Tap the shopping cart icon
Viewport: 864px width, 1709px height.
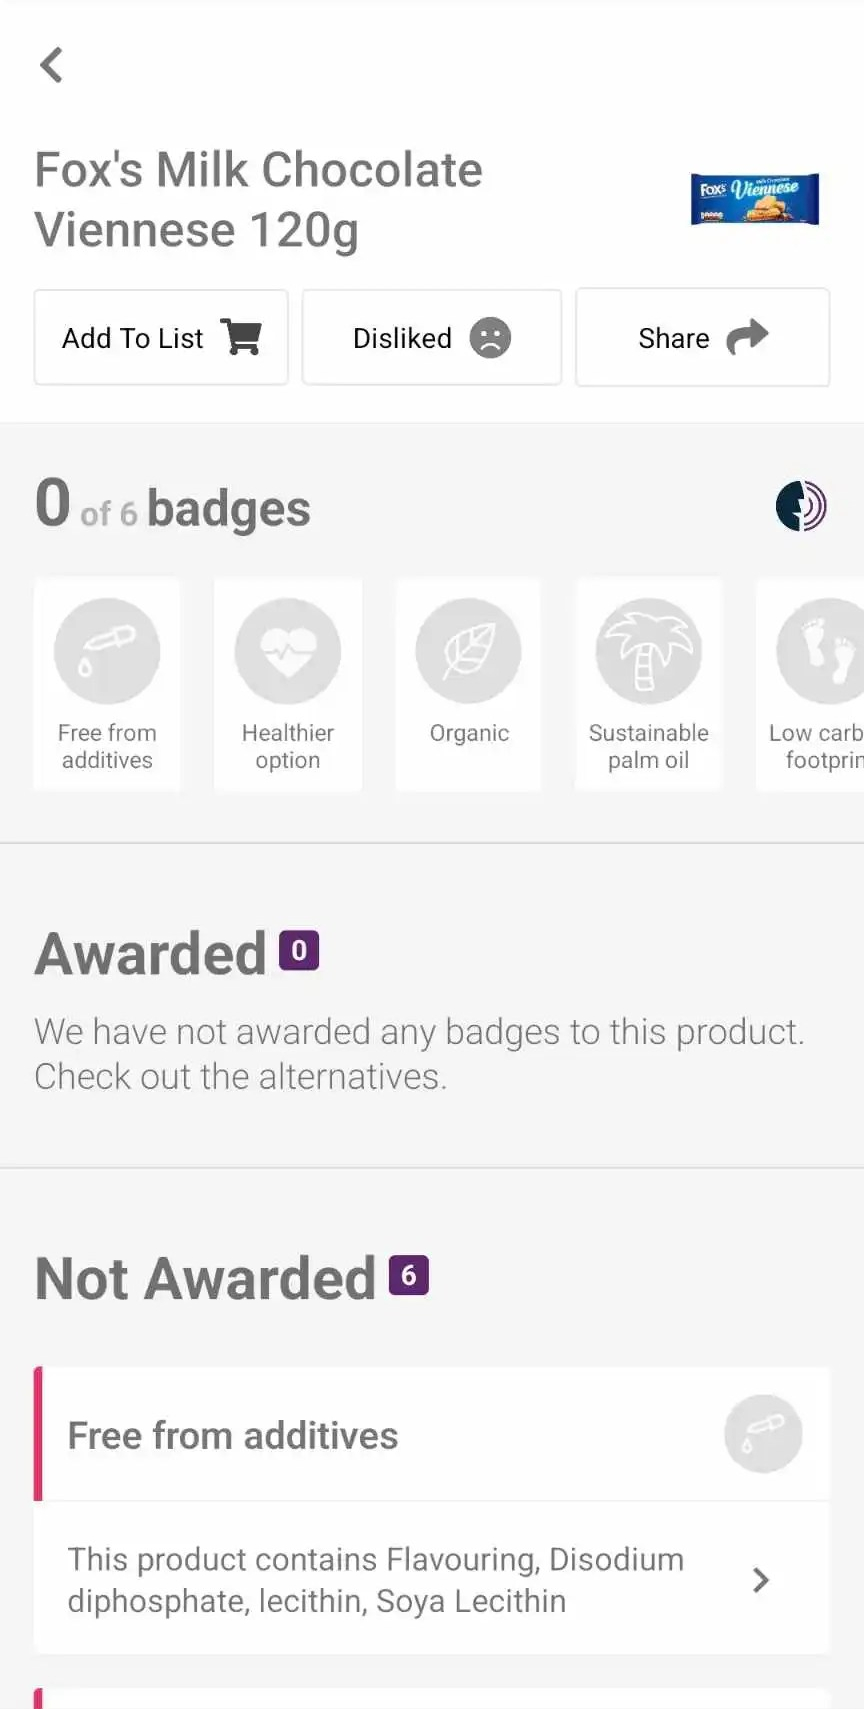242,338
